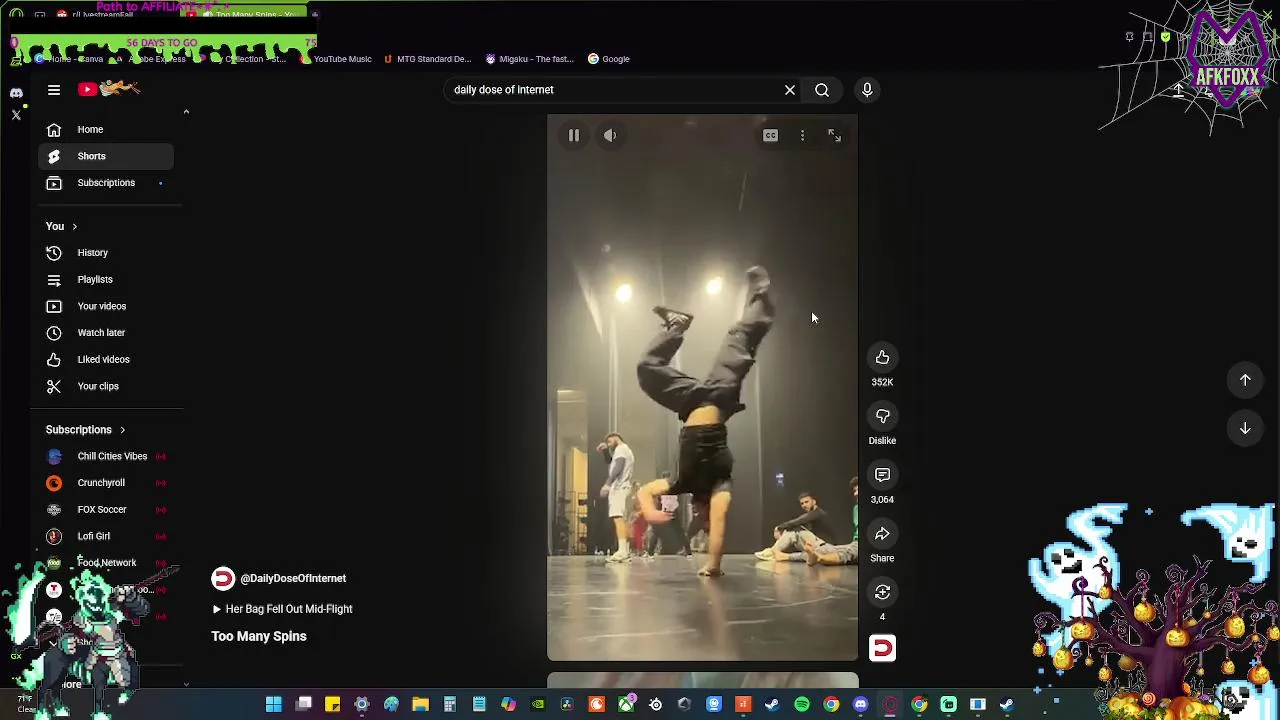Viewport: 1280px width, 720px height.
Task: Open Lofi Girl channel
Action: (106, 536)
